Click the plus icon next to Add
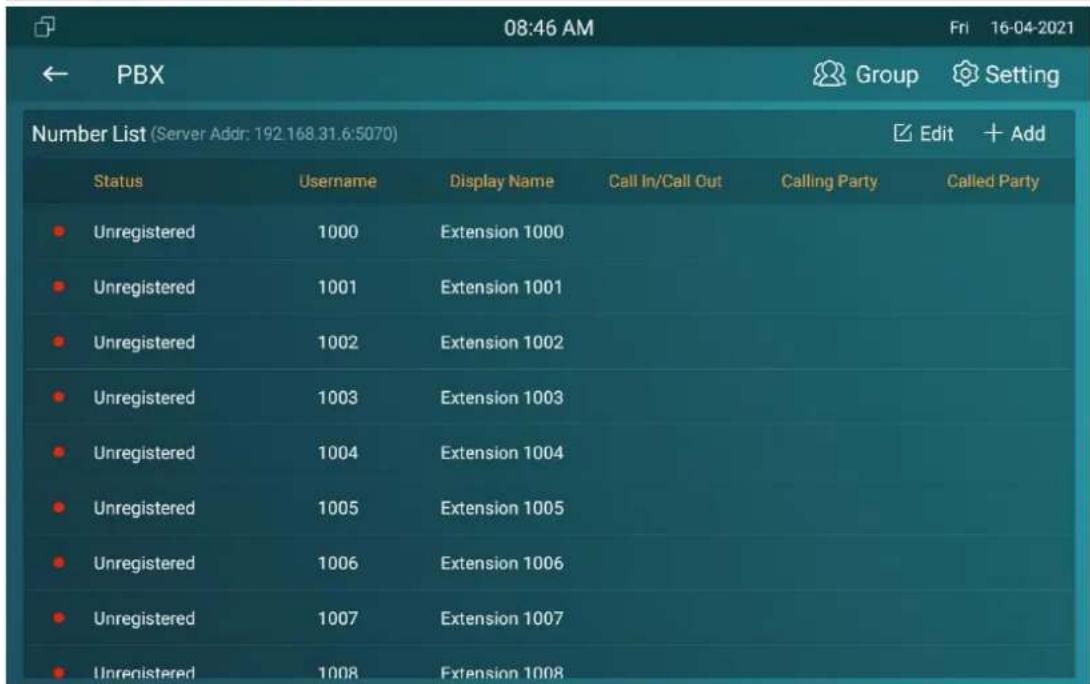This screenshot has width=1090, height=684. 993,133
